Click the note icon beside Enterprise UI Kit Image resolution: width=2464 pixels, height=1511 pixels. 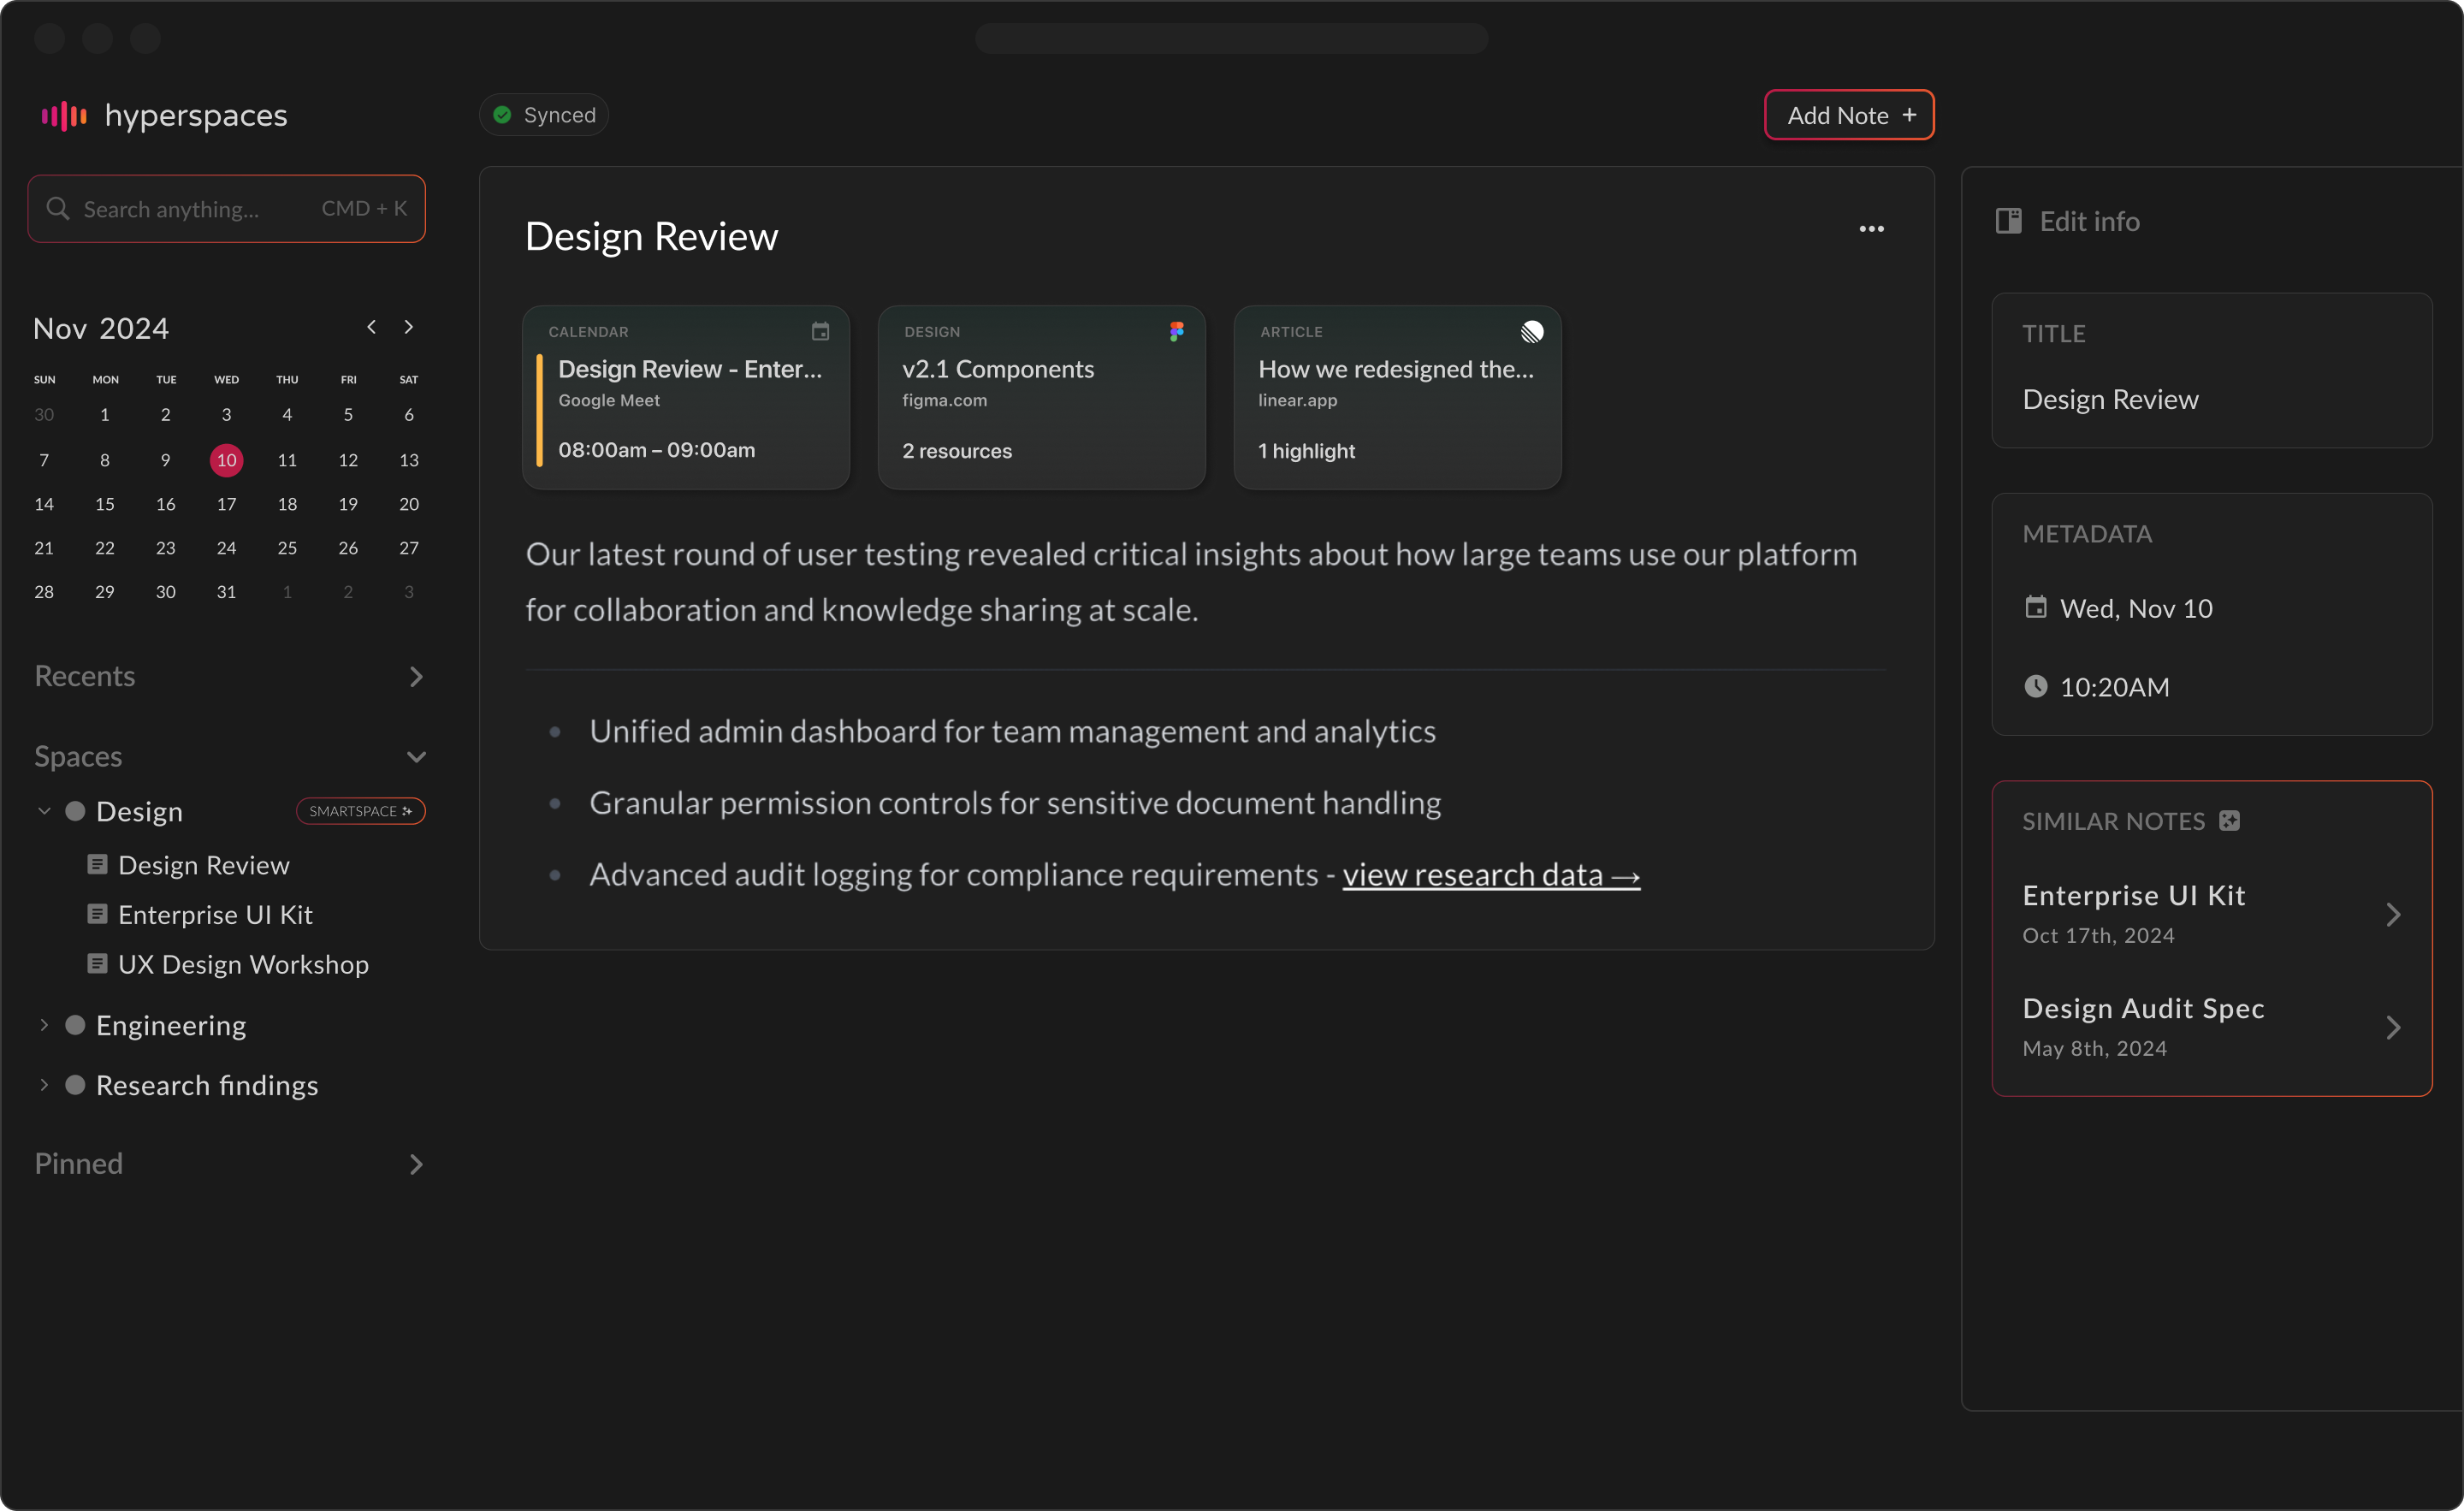pos(97,914)
